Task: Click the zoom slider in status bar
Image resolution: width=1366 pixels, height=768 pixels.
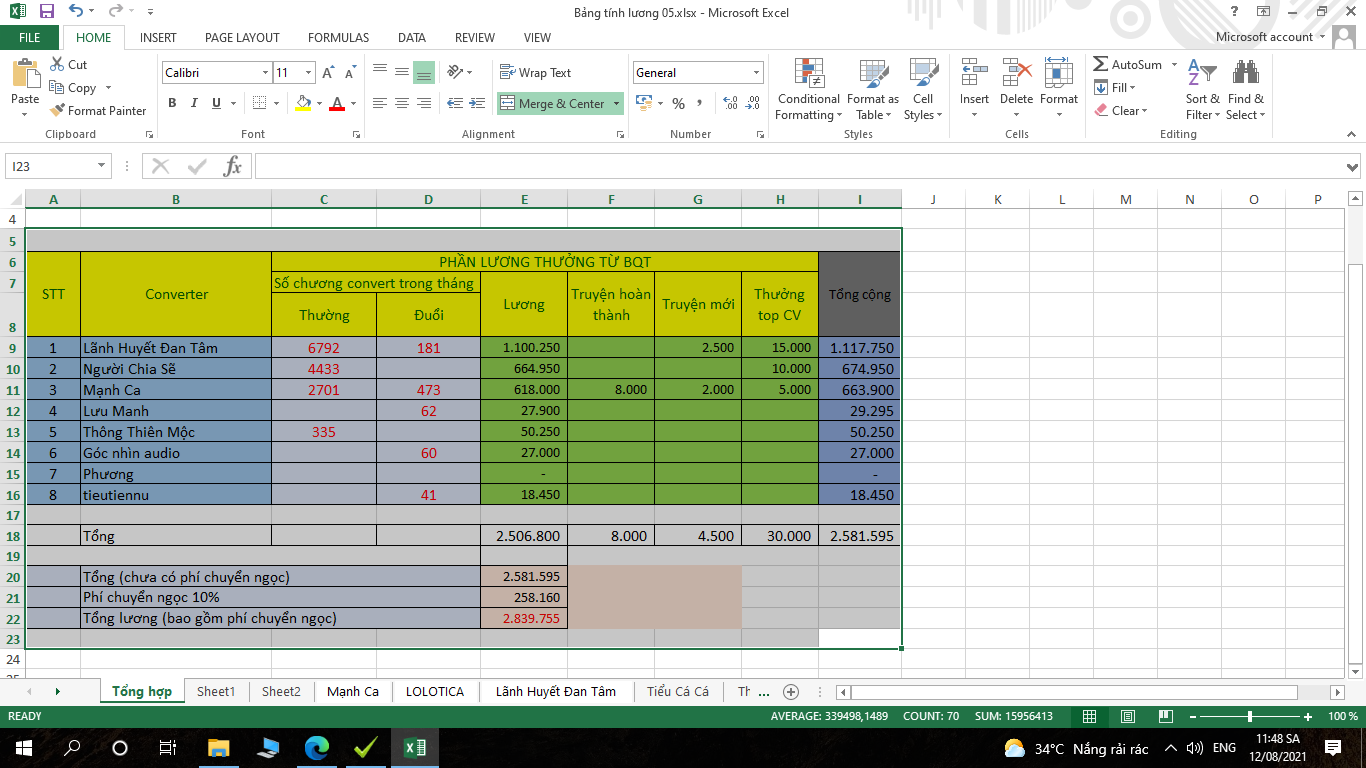Action: pos(1250,717)
